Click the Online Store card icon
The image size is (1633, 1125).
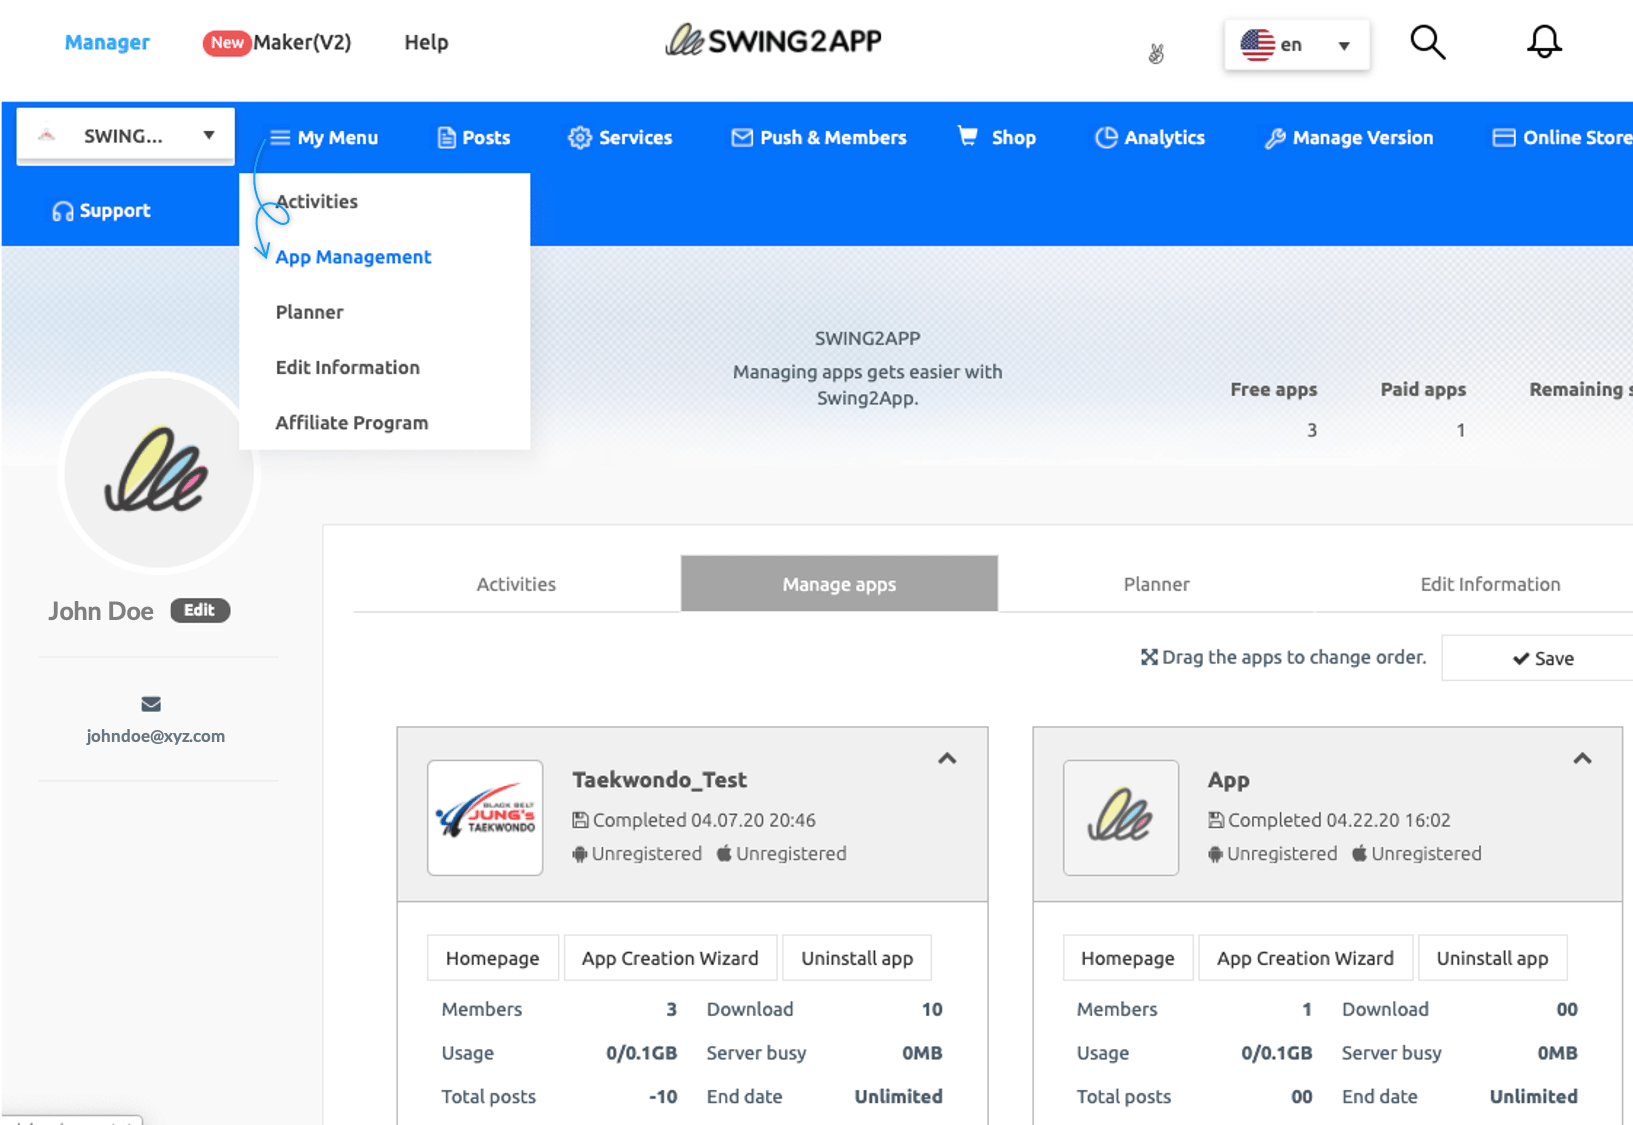click(1504, 138)
